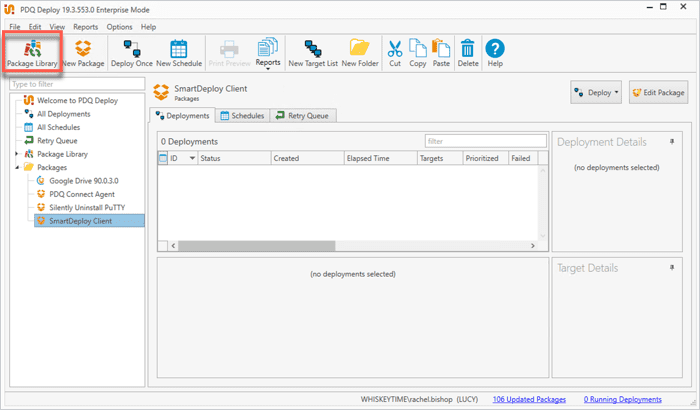The width and height of the screenshot is (700, 410).
Task: Create a New Package from toolbar
Action: tap(83, 53)
